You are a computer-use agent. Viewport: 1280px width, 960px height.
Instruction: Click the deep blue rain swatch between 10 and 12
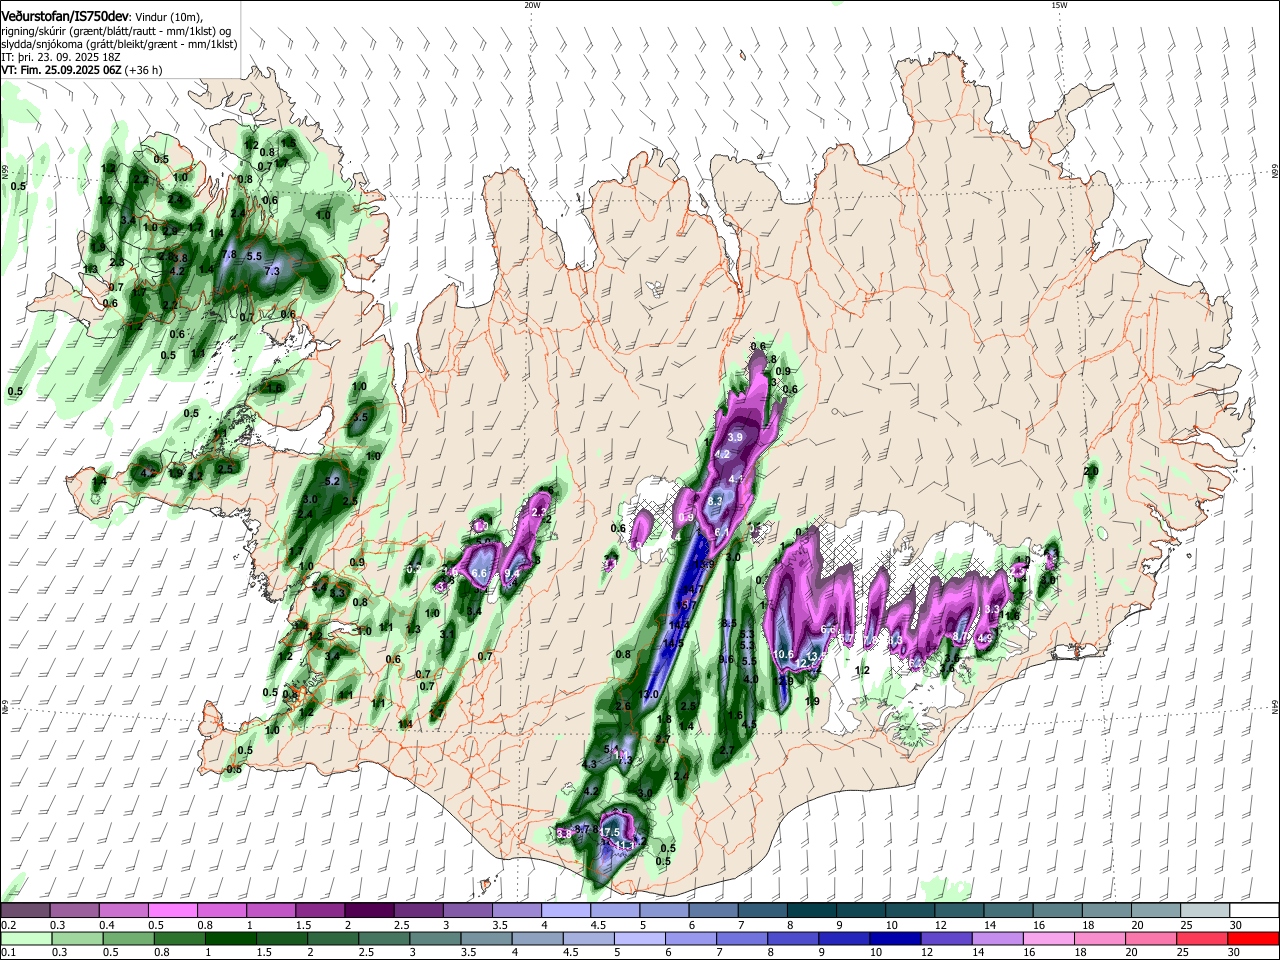click(896, 938)
